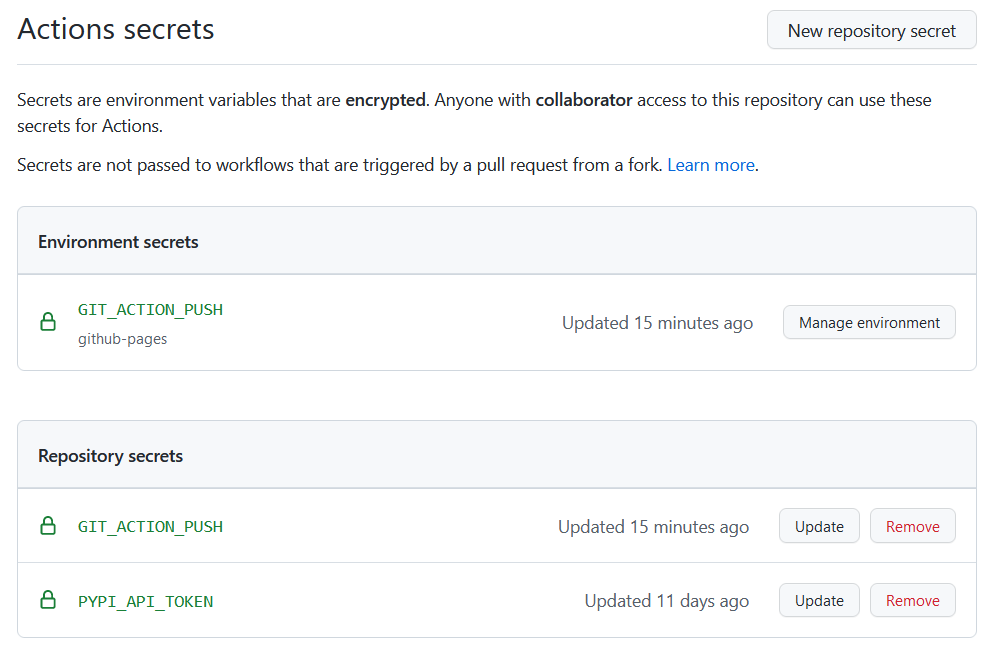Click the lock icon next to PYPI_API_TOKEN
This screenshot has width=996, height=661.
coord(48,601)
